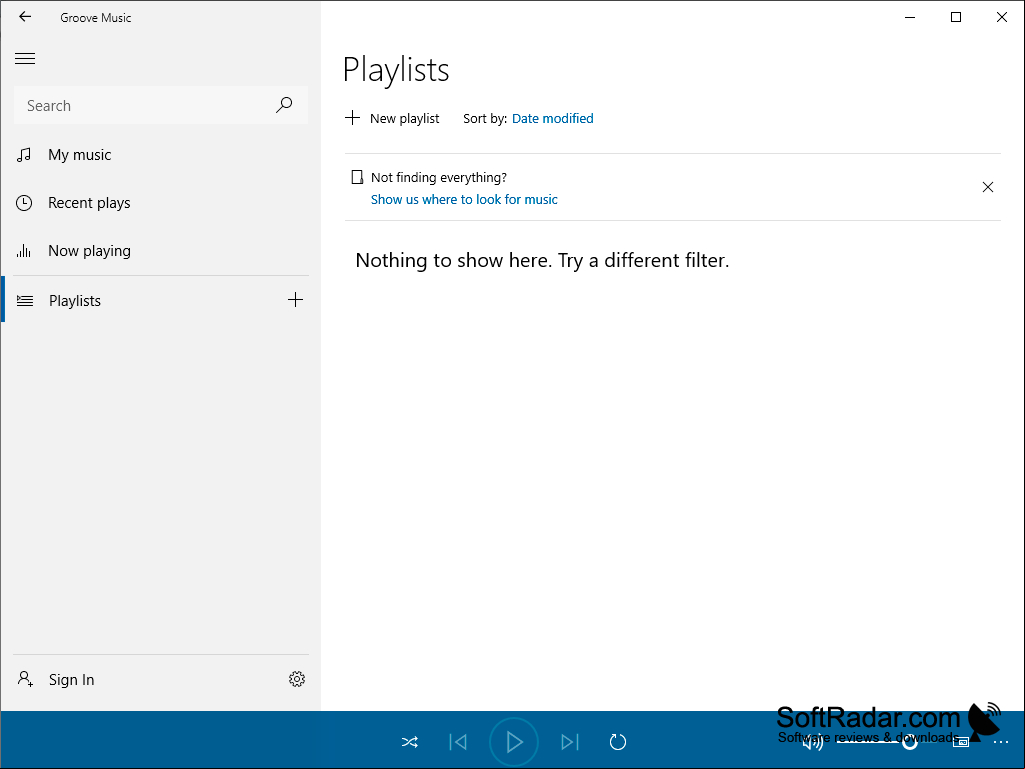Go back with the back arrow
This screenshot has width=1025, height=769.
(25, 17)
